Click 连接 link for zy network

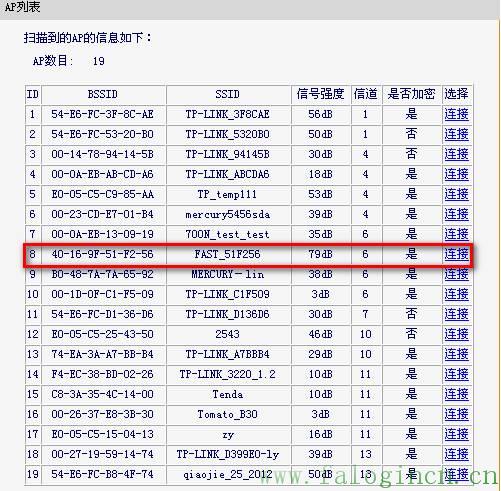[456, 434]
